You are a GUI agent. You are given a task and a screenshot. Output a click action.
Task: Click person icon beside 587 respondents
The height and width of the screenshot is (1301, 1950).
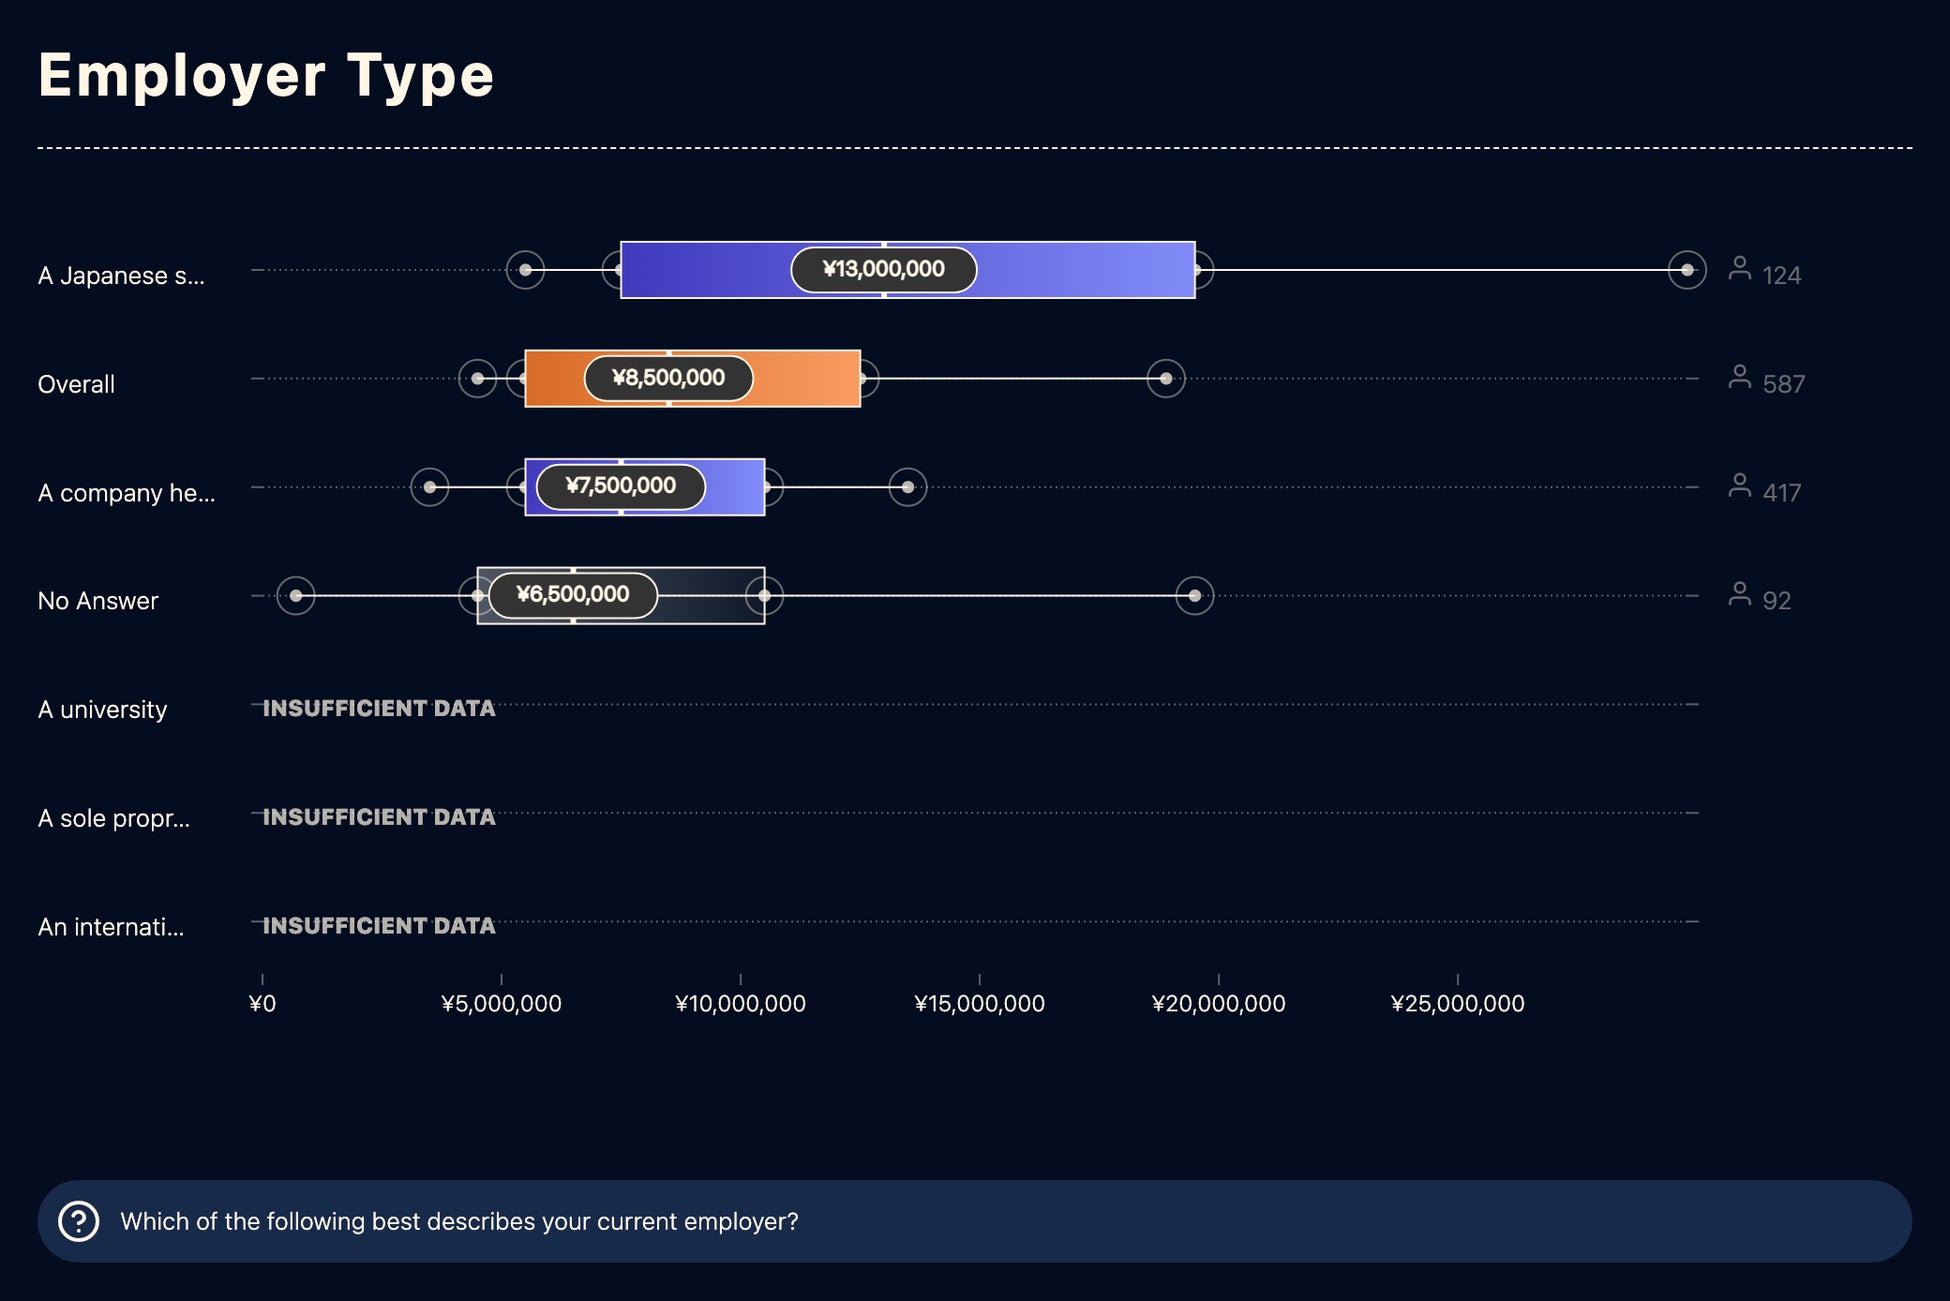1739,378
